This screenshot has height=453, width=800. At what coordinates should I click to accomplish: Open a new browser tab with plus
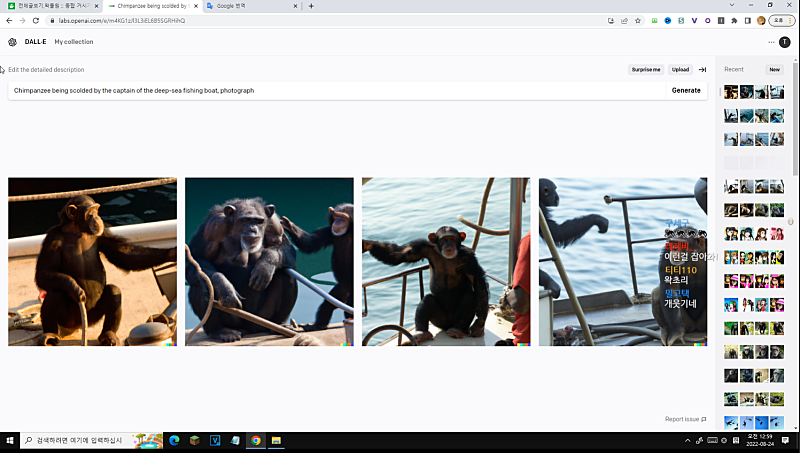pos(311,6)
